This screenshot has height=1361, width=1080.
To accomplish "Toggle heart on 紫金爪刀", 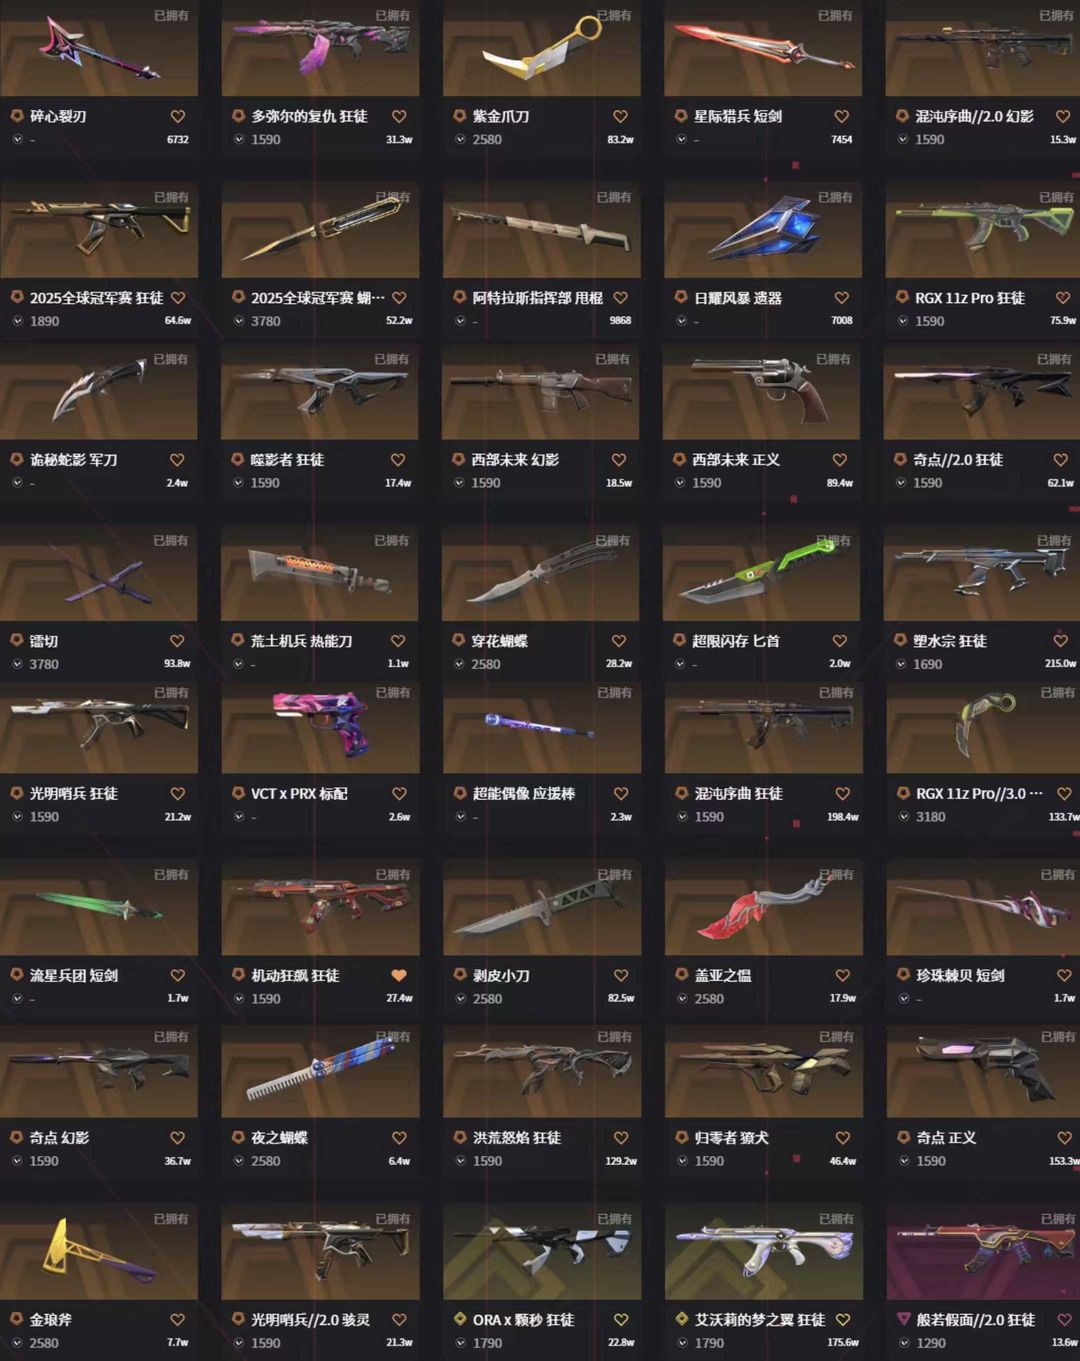I will 620,116.
